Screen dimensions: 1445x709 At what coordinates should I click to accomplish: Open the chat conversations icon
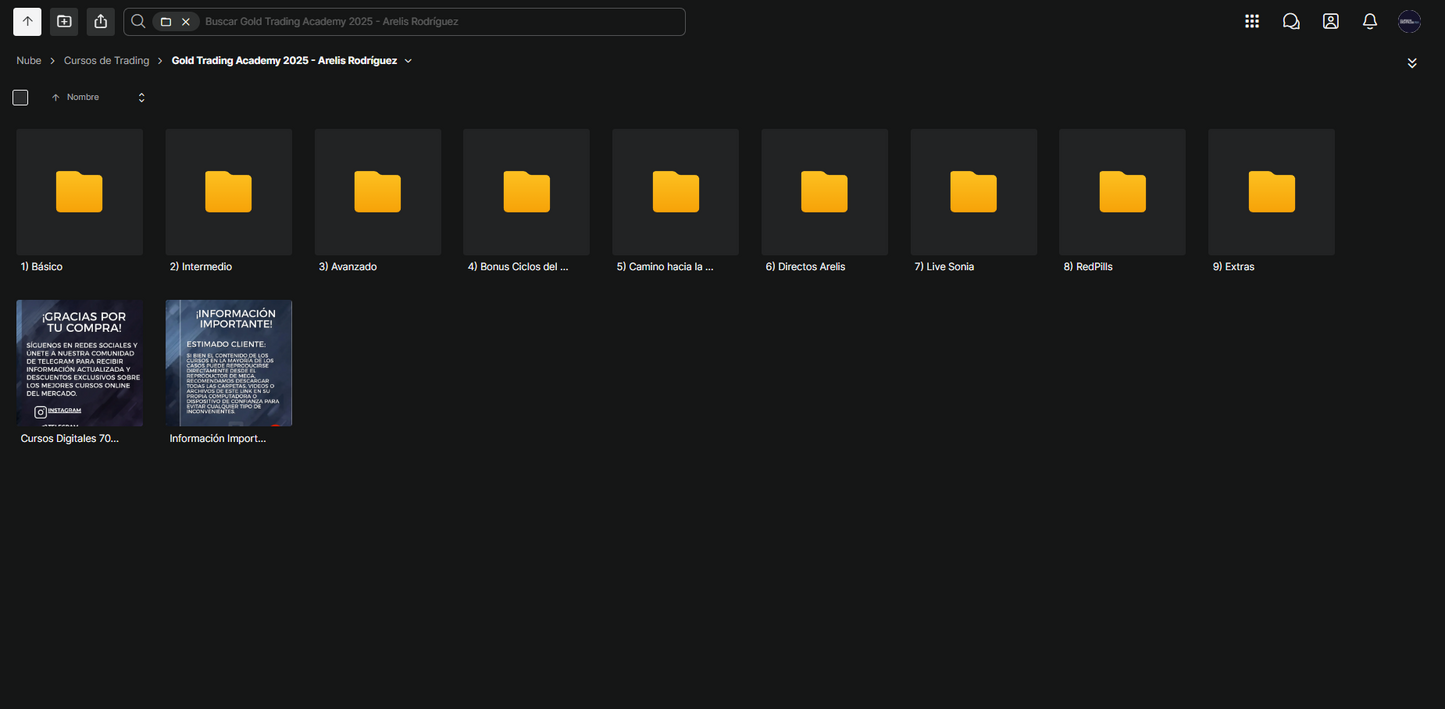tap(1291, 21)
